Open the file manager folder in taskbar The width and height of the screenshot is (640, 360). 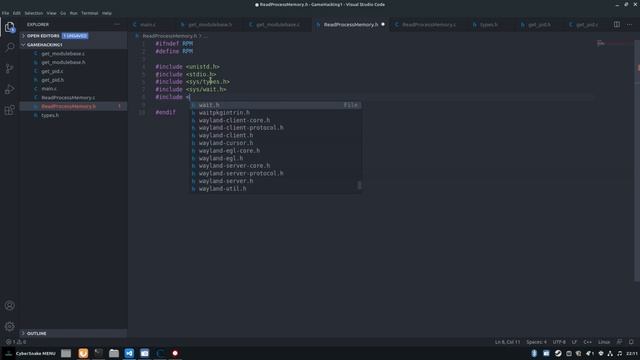tap(114, 353)
